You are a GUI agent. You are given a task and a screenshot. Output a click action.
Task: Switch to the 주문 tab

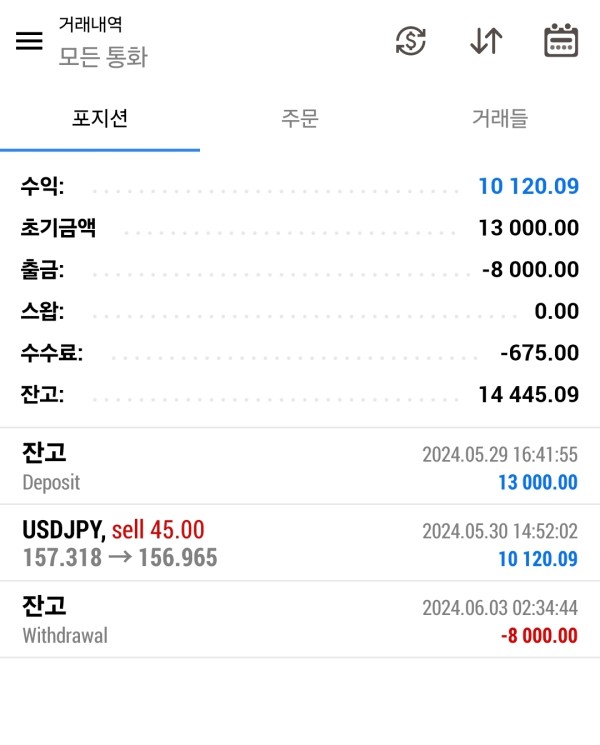pos(300,119)
